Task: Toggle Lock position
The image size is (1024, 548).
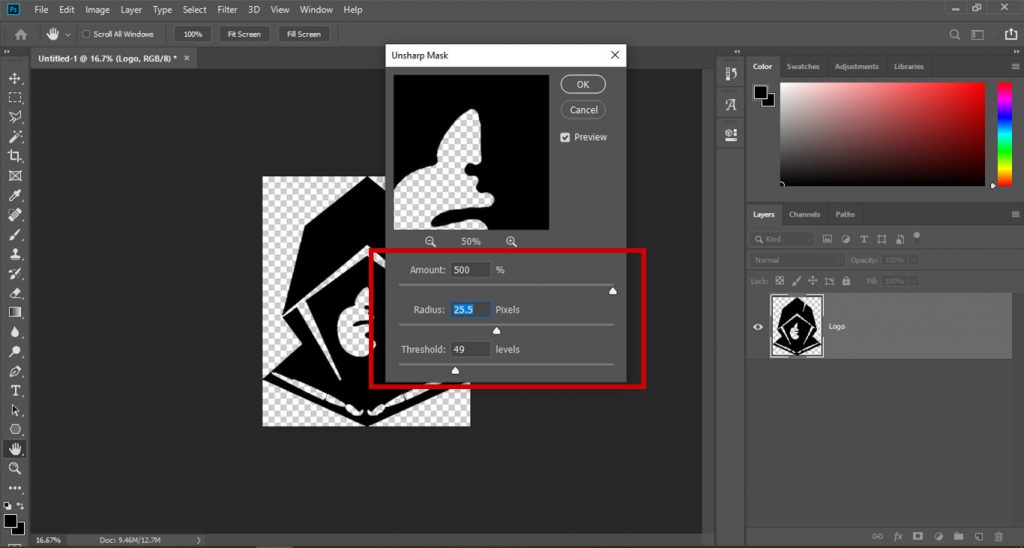Action: [x=812, y=281]
